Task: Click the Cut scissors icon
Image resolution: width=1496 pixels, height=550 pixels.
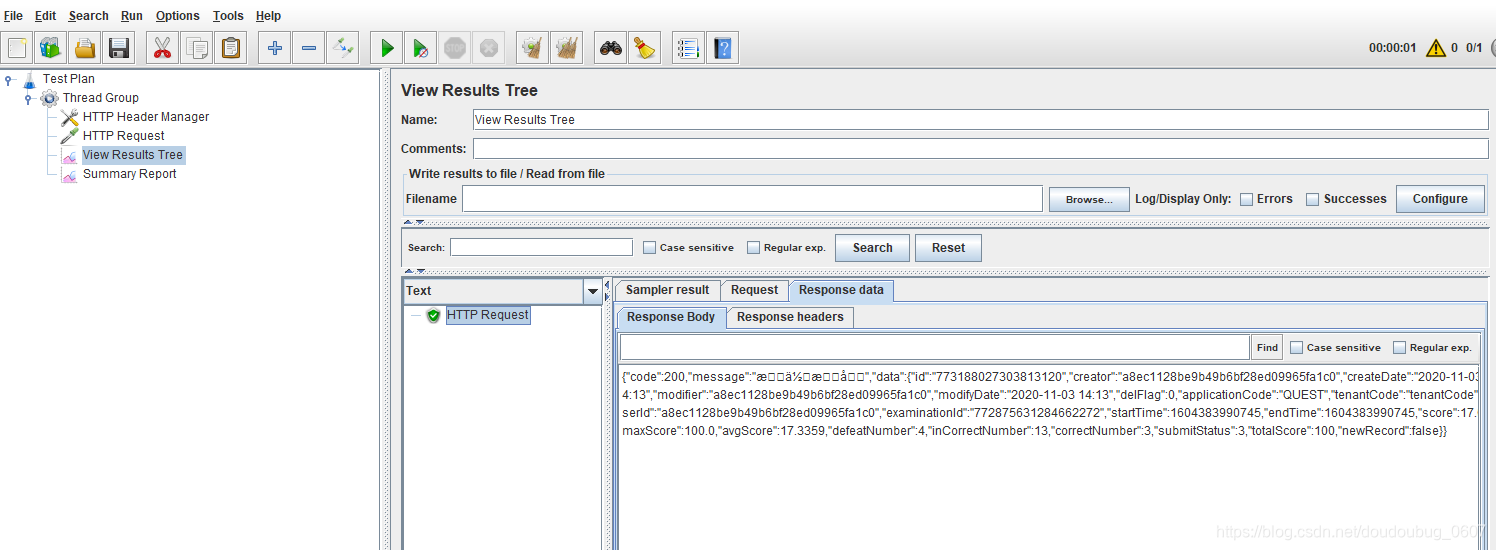Action: [x=162, y=47]
